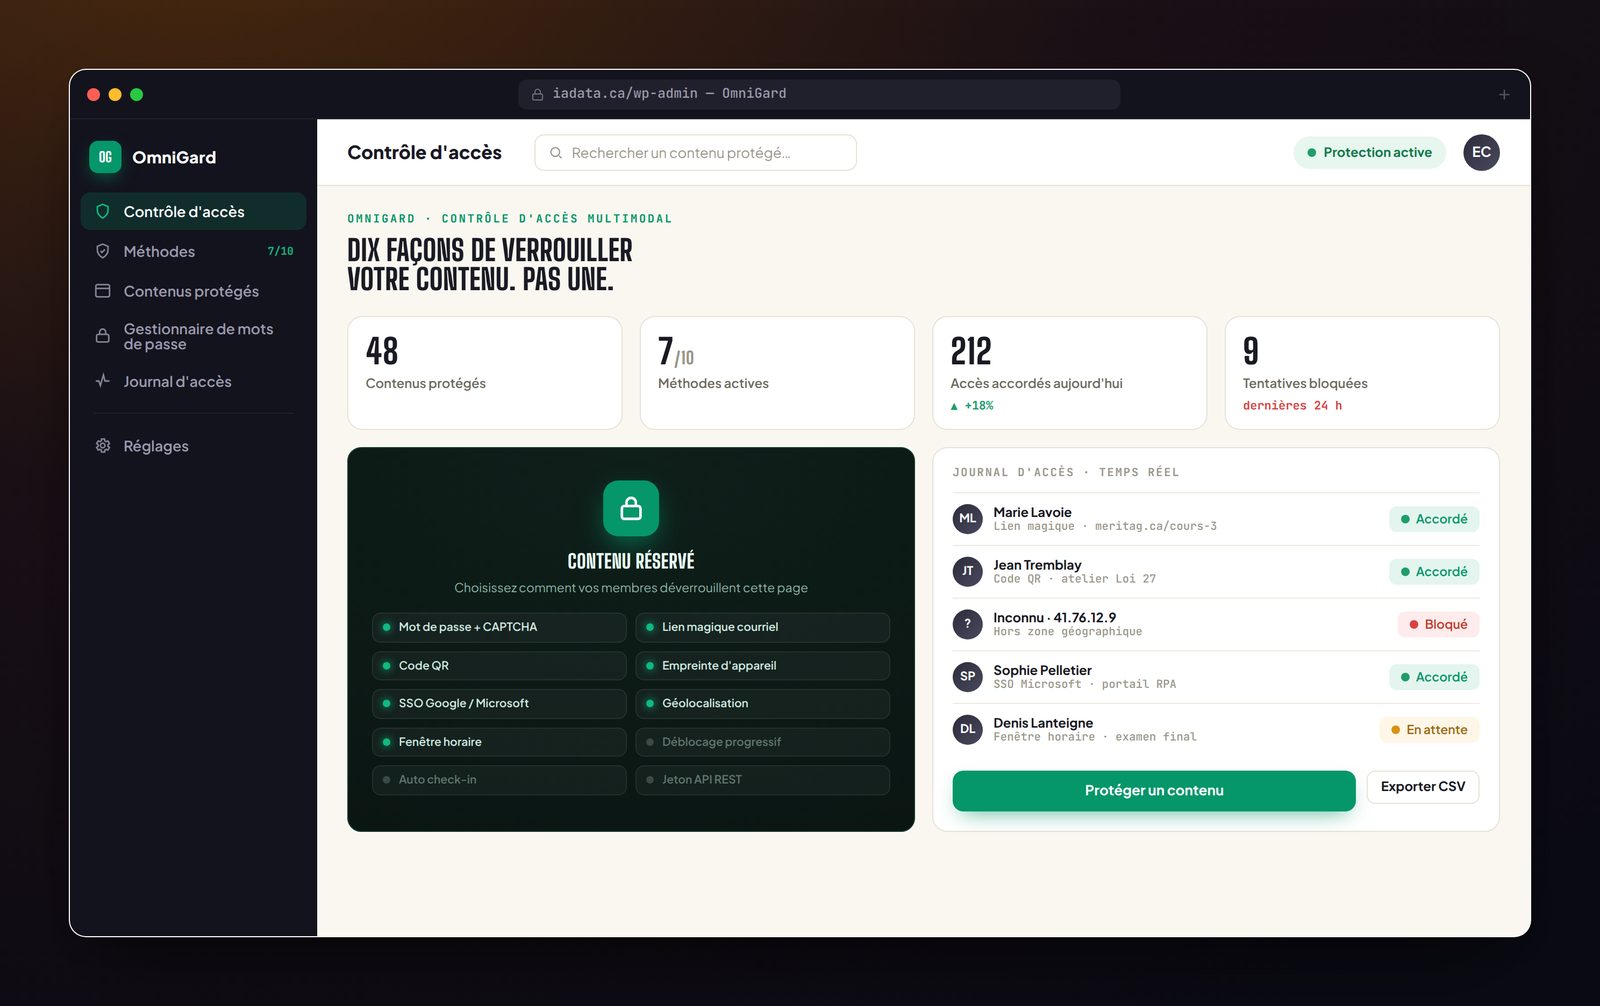Toggle the Fenêtre horaire method
The image size is (1600, 1006).
point(499,742)
